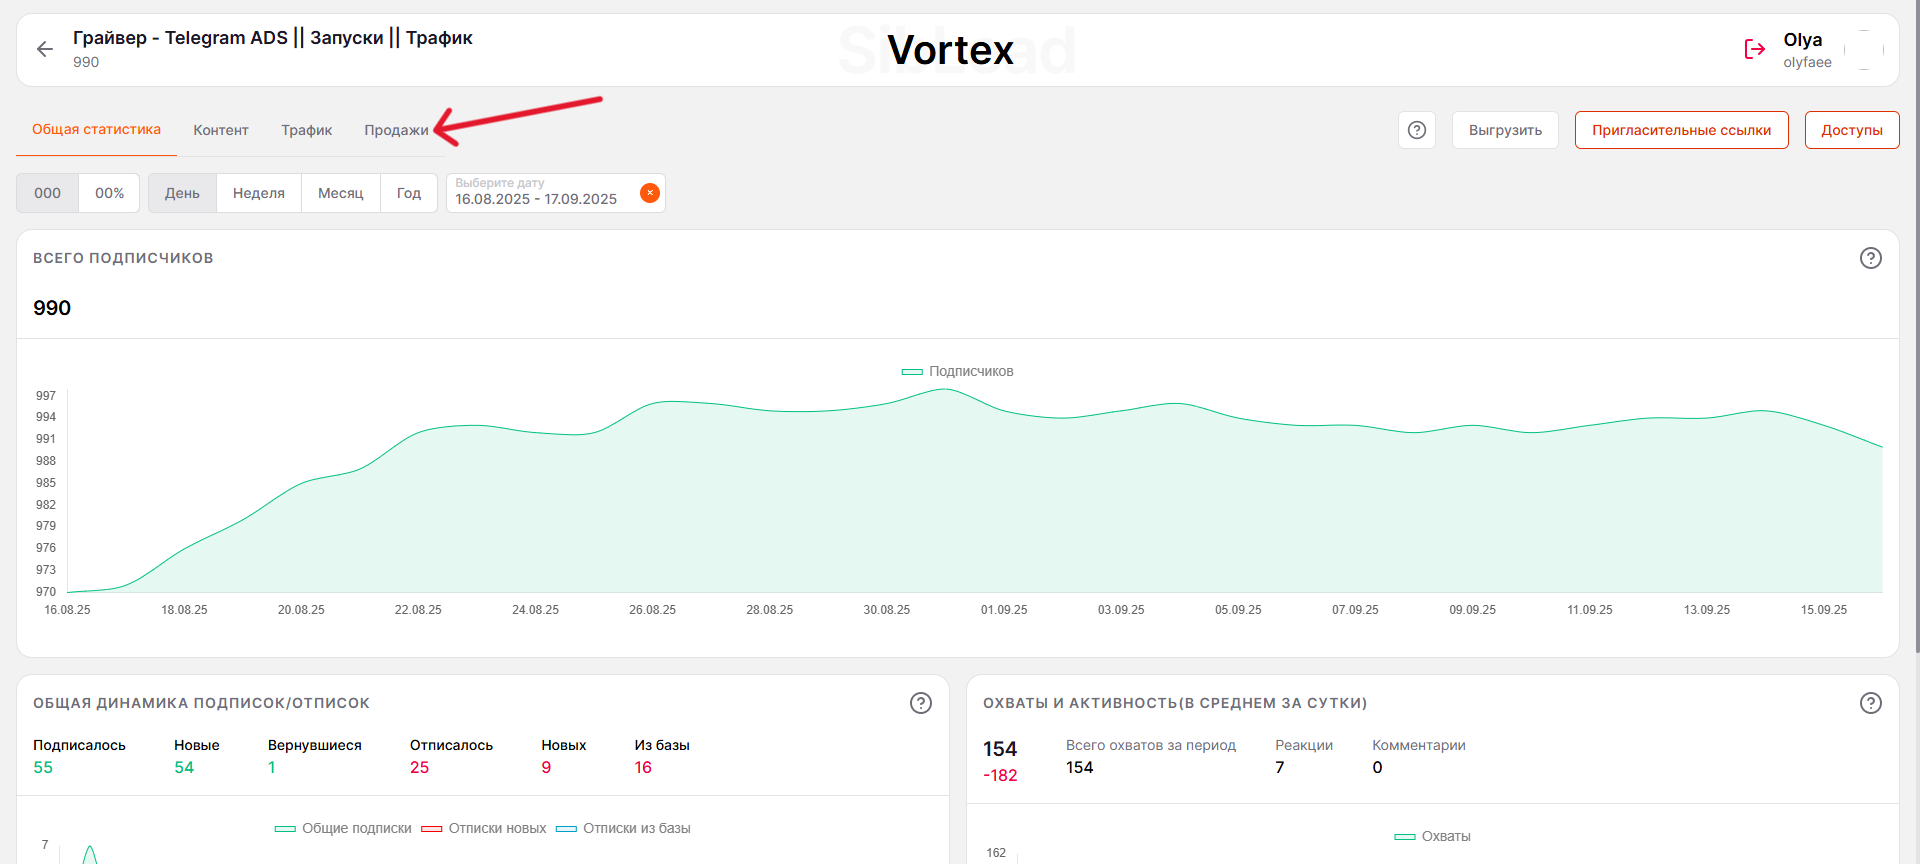Open the Продажи tab
1920x864 pixels.
tap(396, 130)
